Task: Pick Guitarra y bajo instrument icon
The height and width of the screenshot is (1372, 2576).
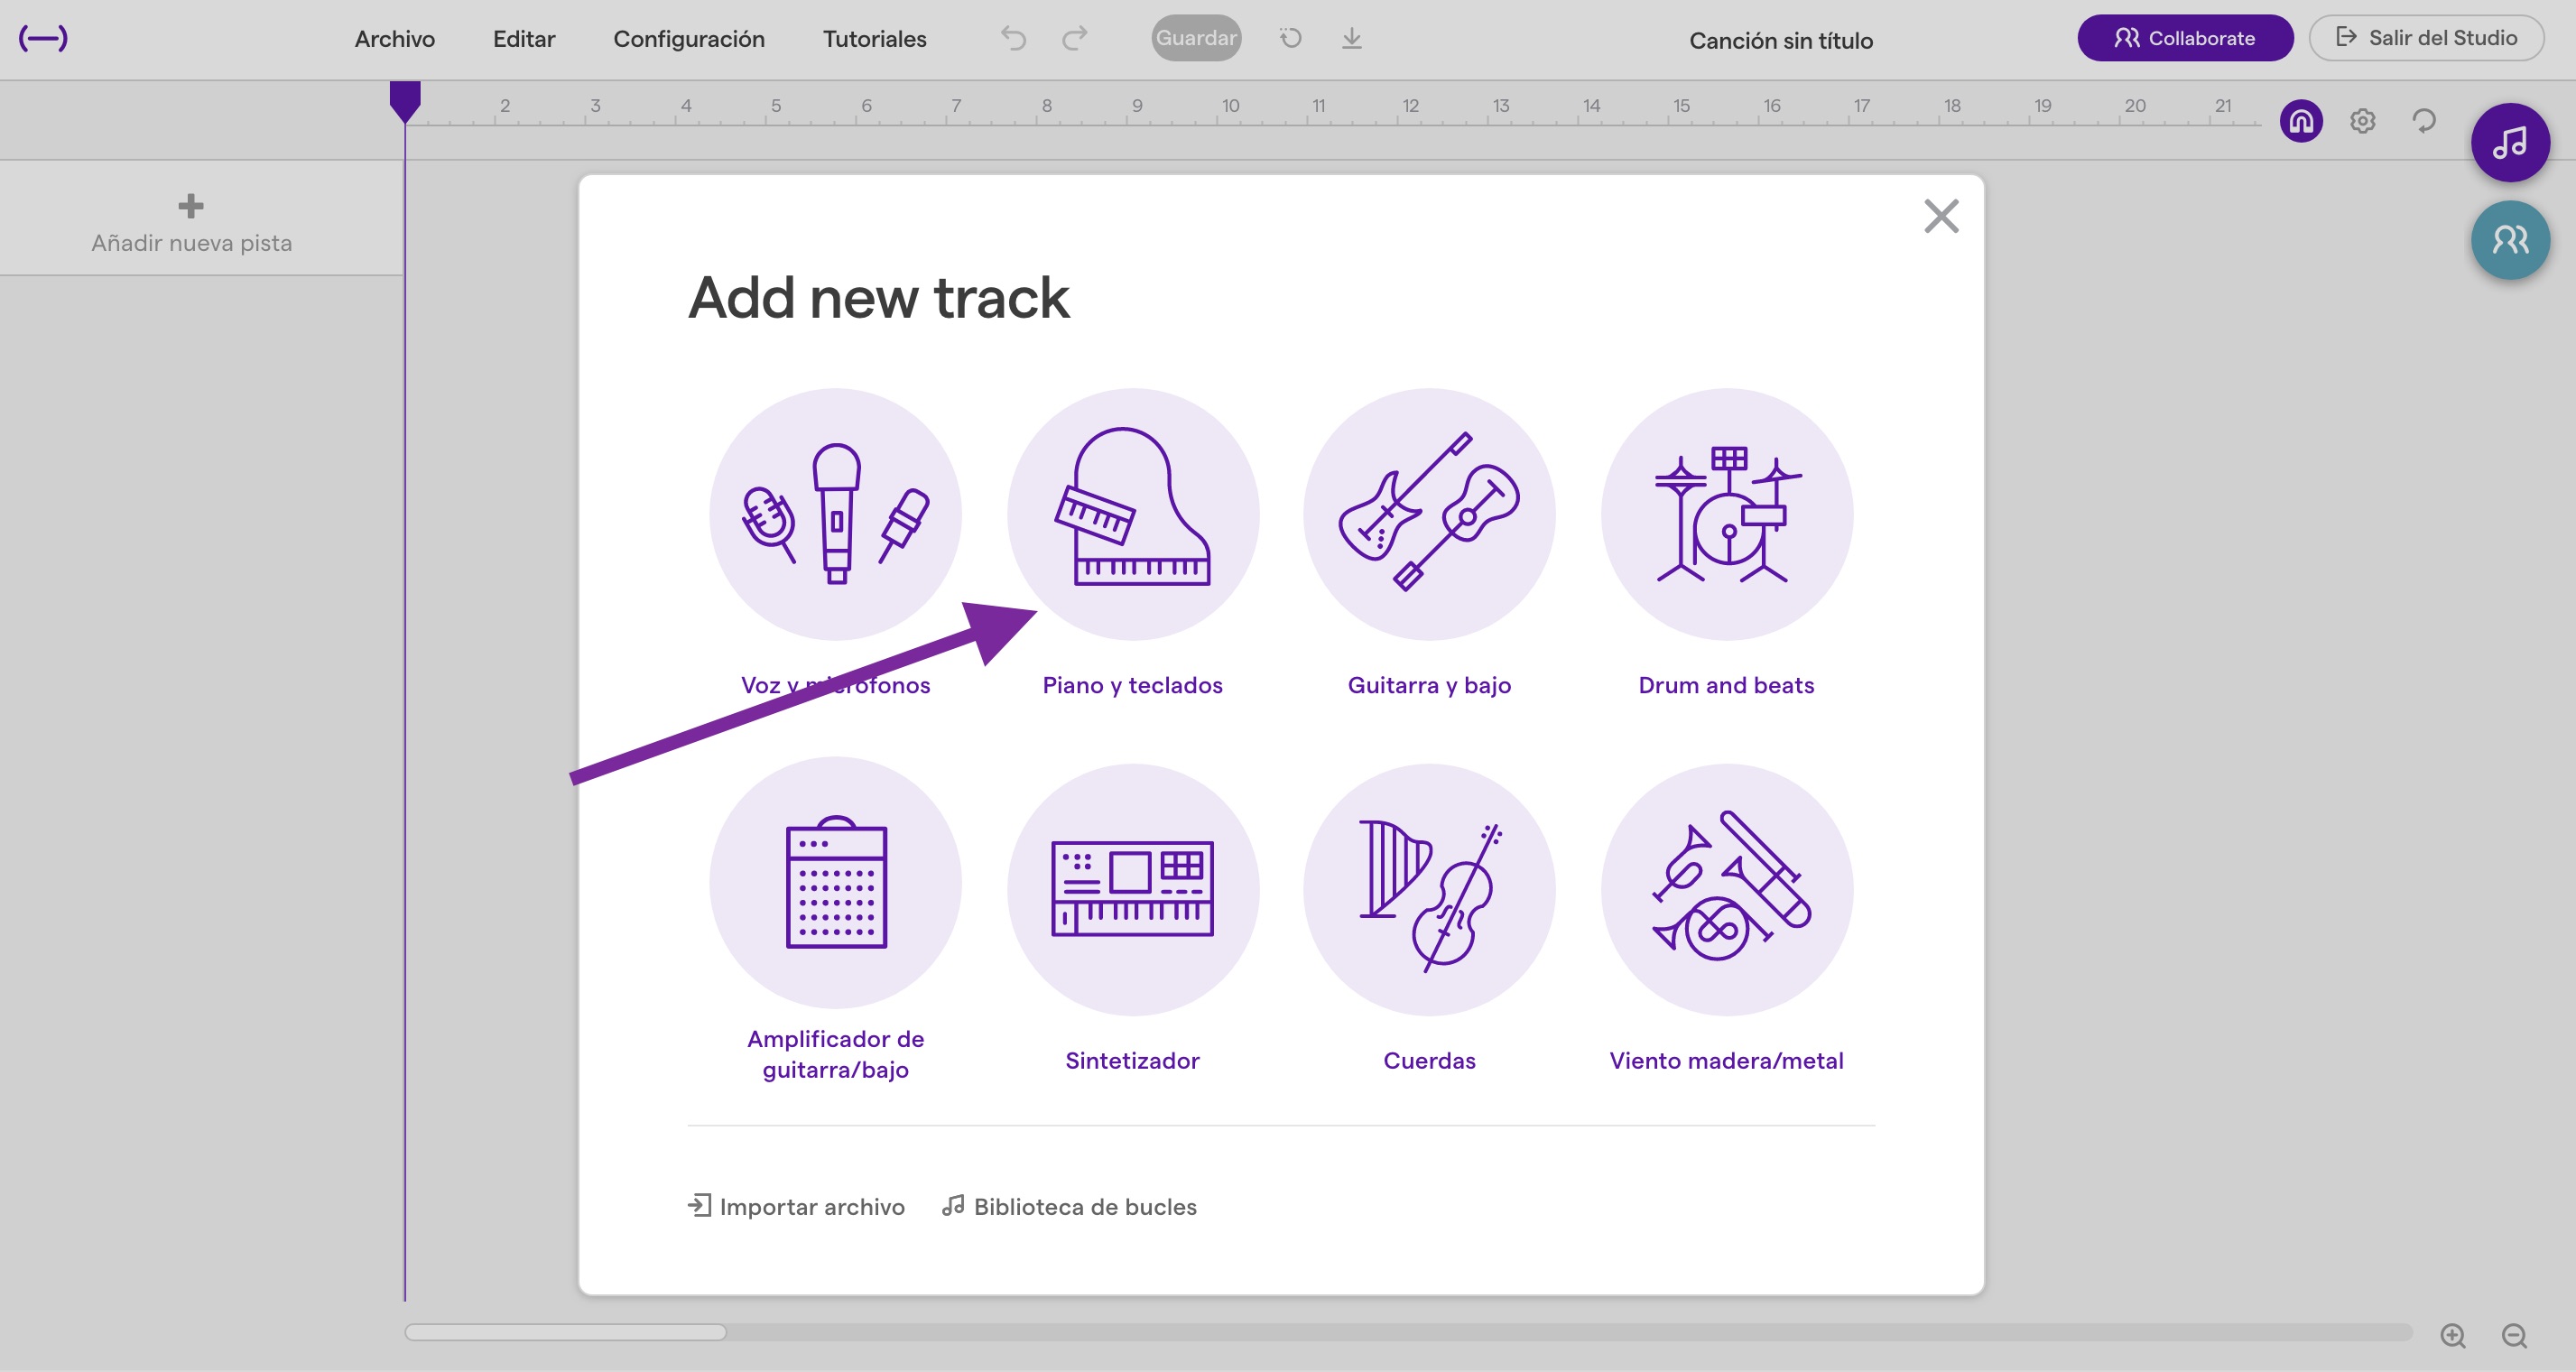Action: (1429, 514)
